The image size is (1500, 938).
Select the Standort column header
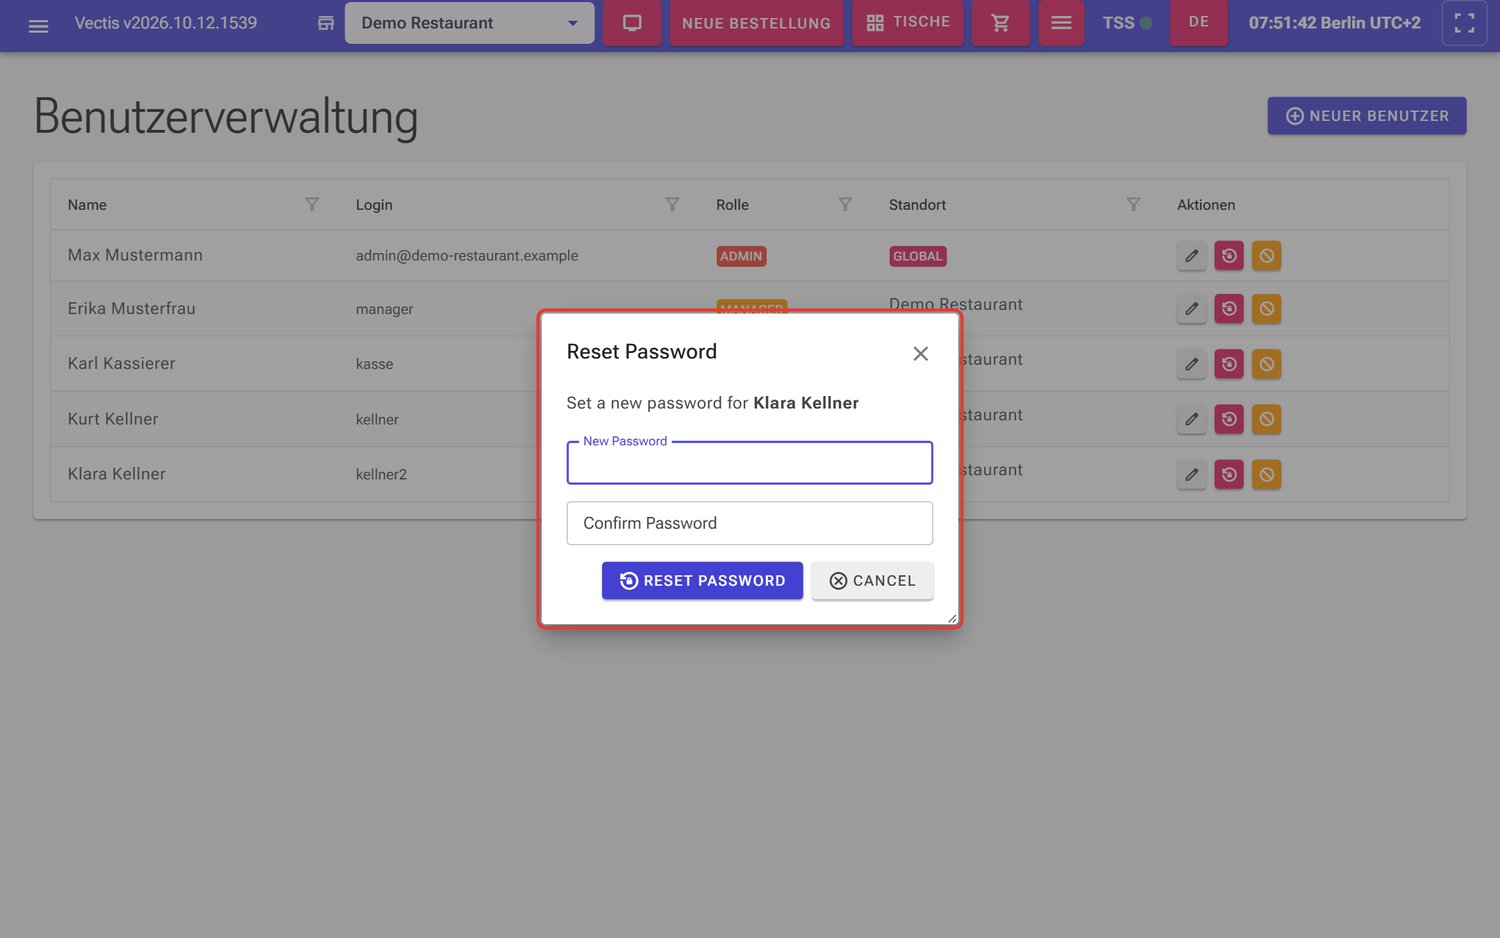click(x=917, y=205)
